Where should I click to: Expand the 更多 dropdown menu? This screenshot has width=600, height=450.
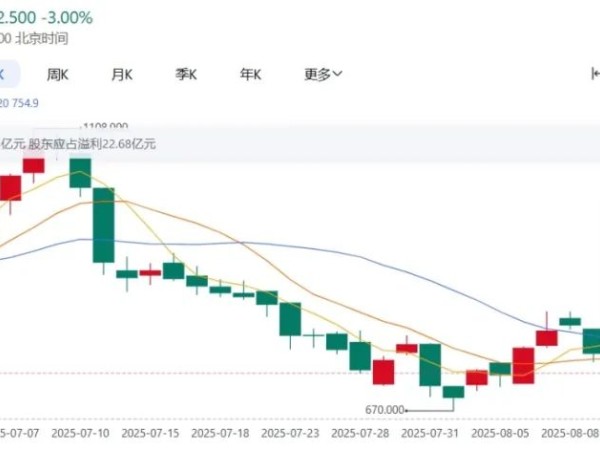[323, 74]
